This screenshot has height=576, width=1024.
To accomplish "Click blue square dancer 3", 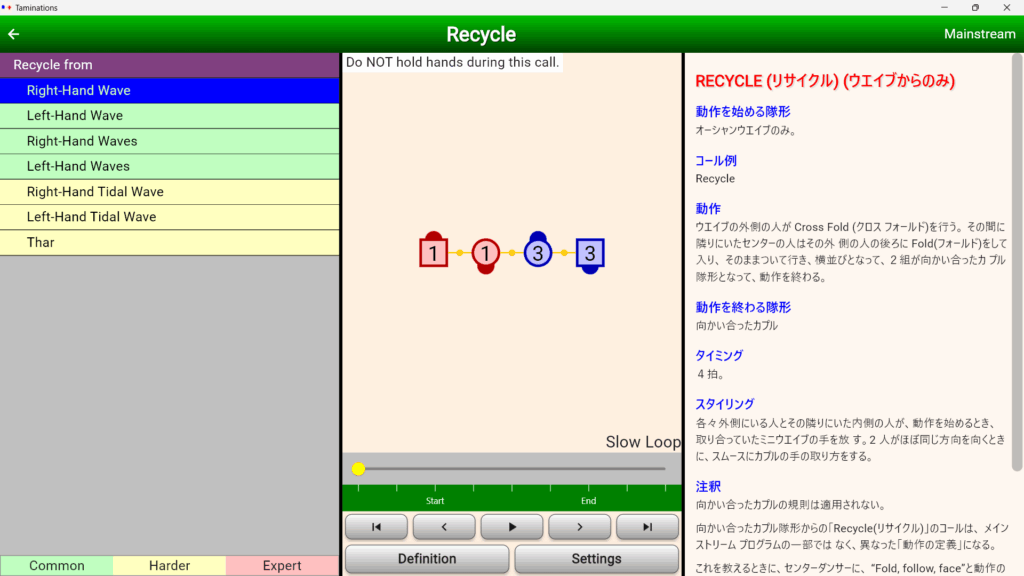I will (590, 255).
